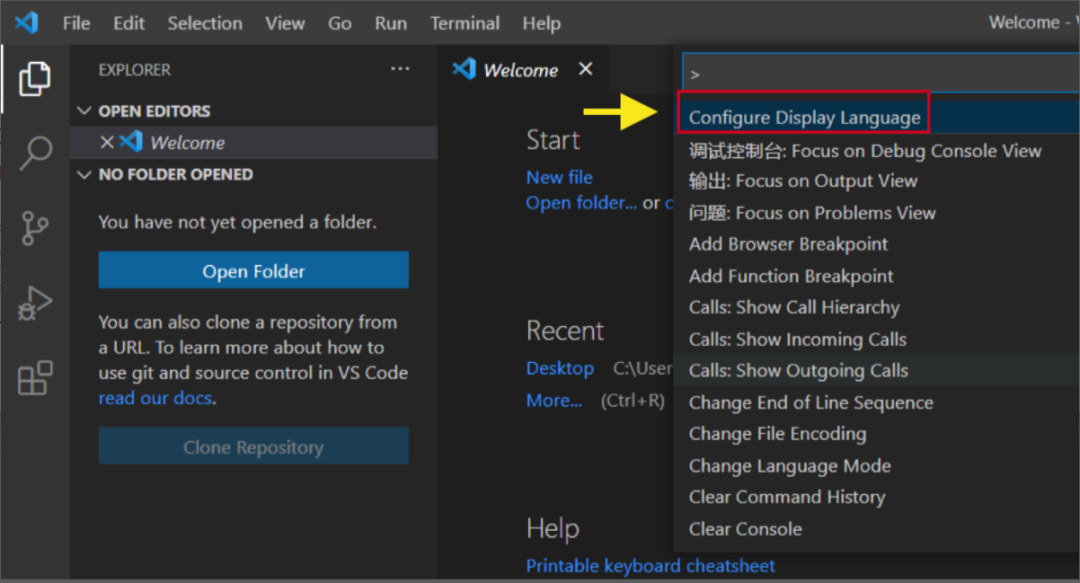The width and height of the screenshot is (1080, 583).
Task: Select Add Browser Breakpoint command
Action: [x=876, y=244]
